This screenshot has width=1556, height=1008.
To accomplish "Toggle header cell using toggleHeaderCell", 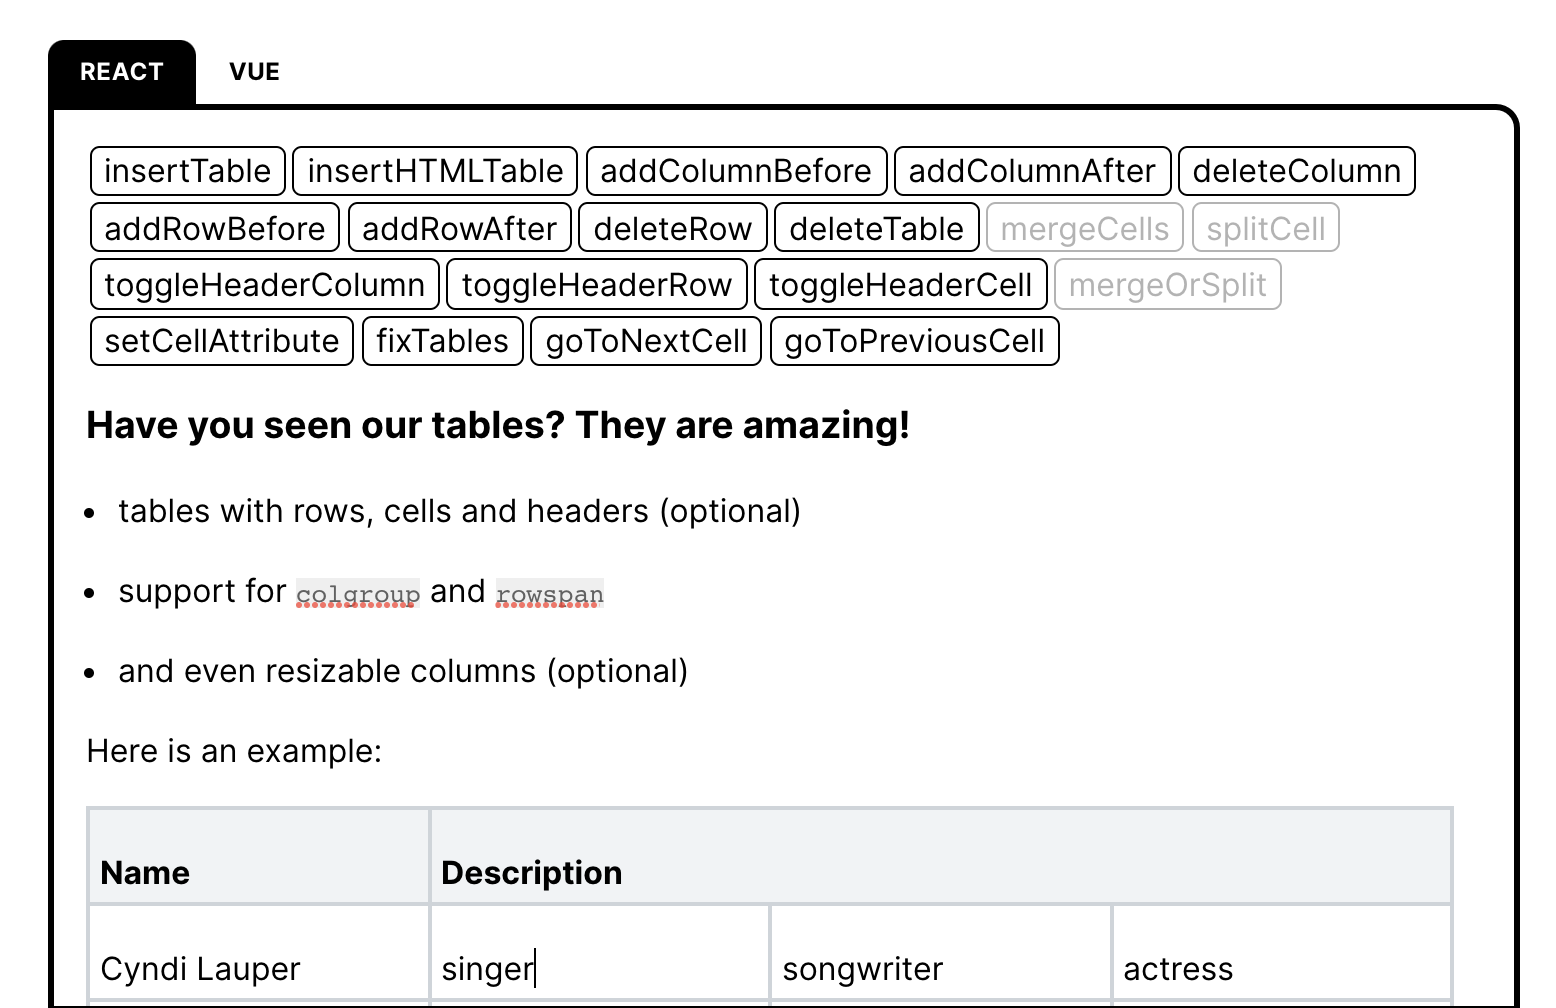I will 901,284.
